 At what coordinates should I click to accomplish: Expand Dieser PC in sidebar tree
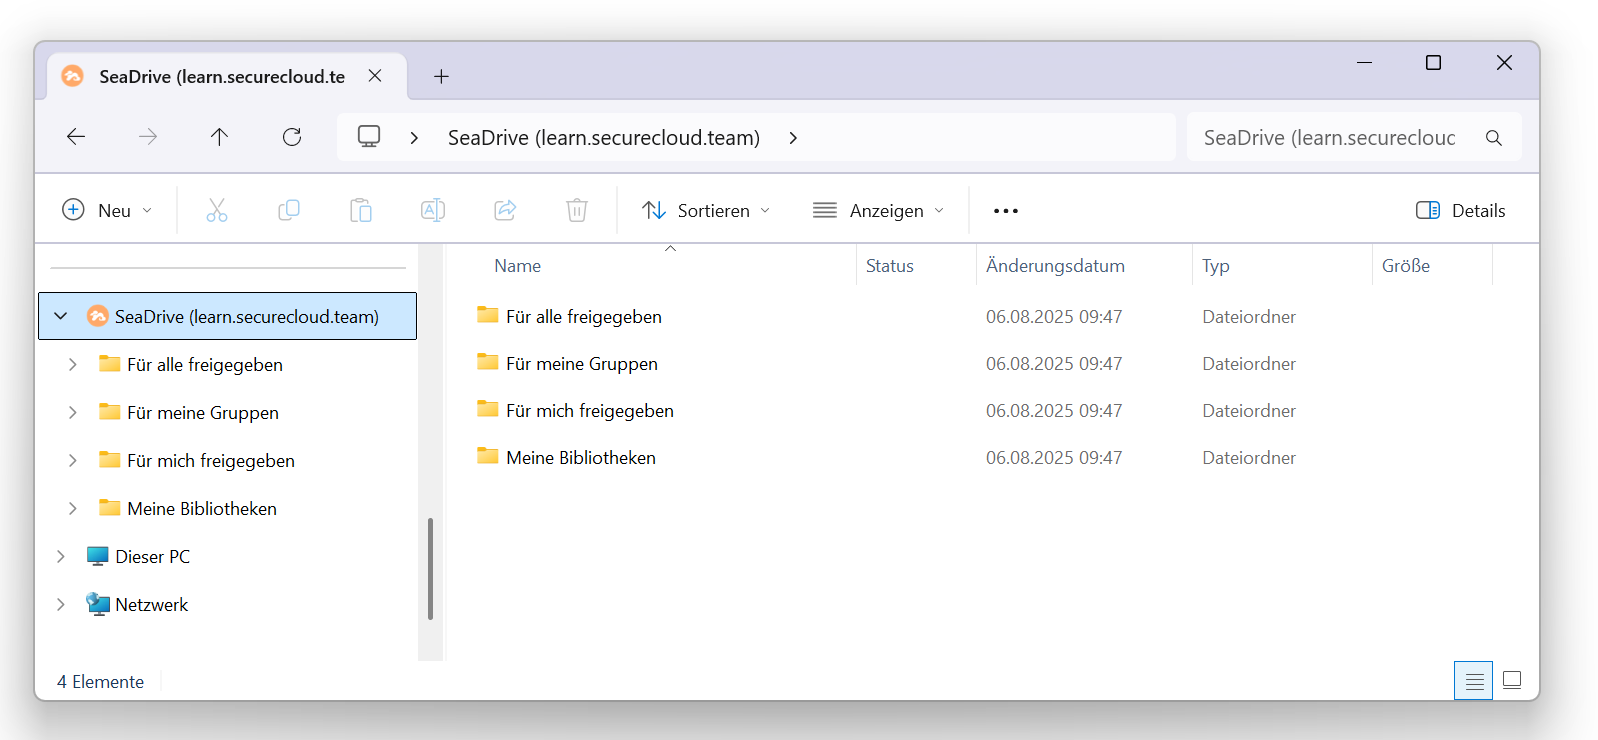coord(60,557)
